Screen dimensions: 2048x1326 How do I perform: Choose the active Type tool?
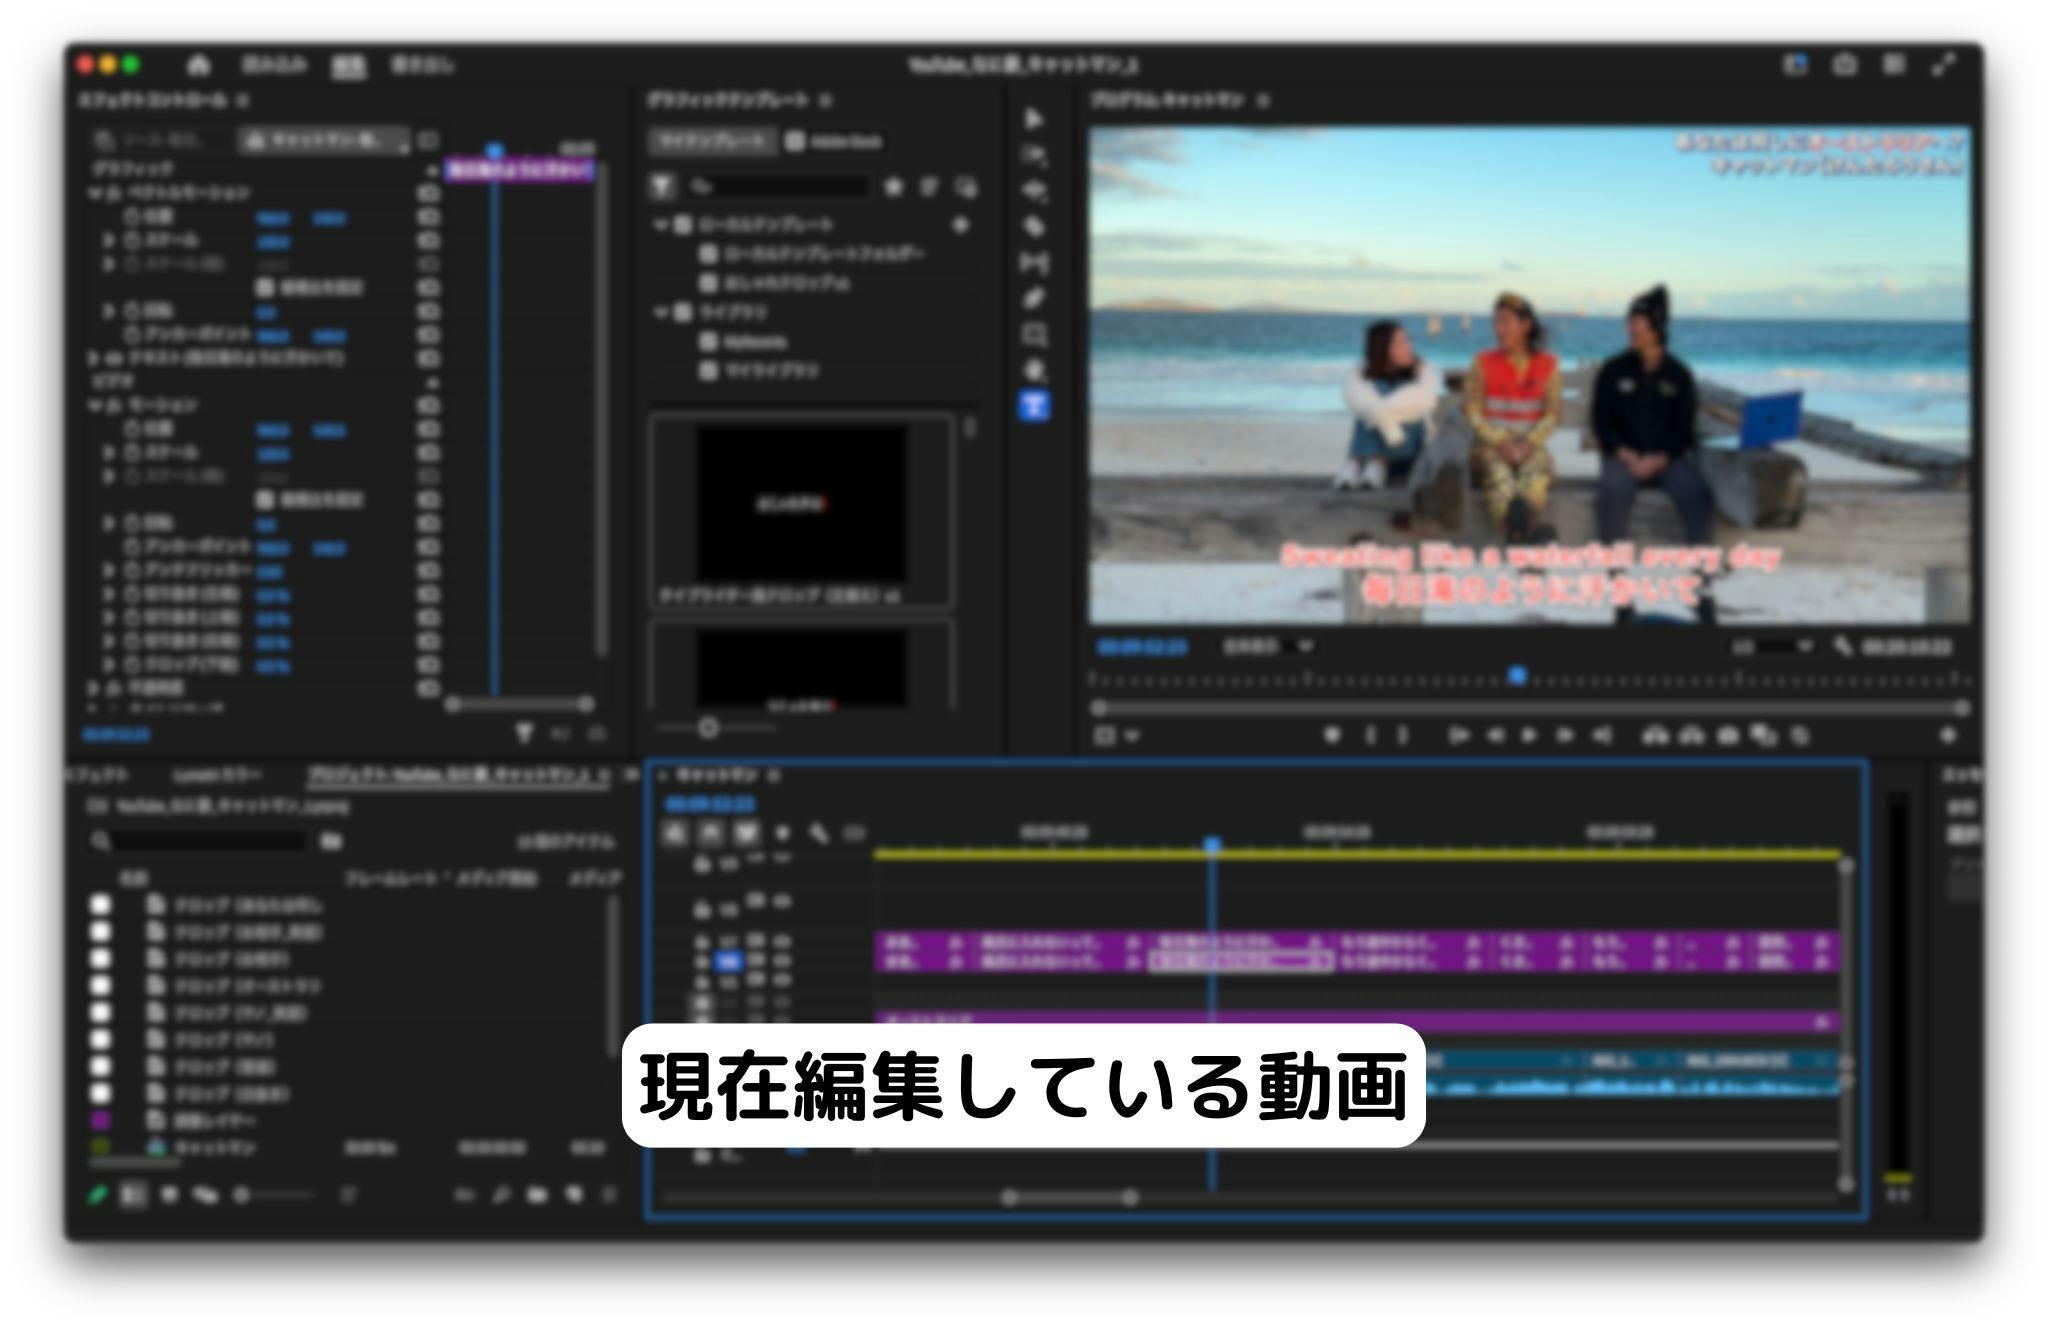point(1034,406)
